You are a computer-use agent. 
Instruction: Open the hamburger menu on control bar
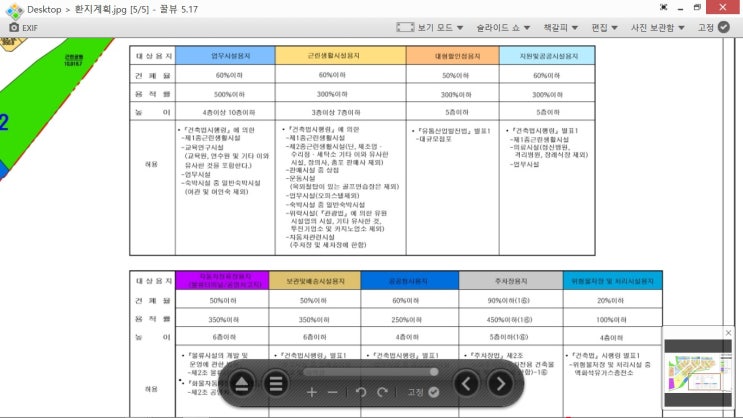coord(276,383)
